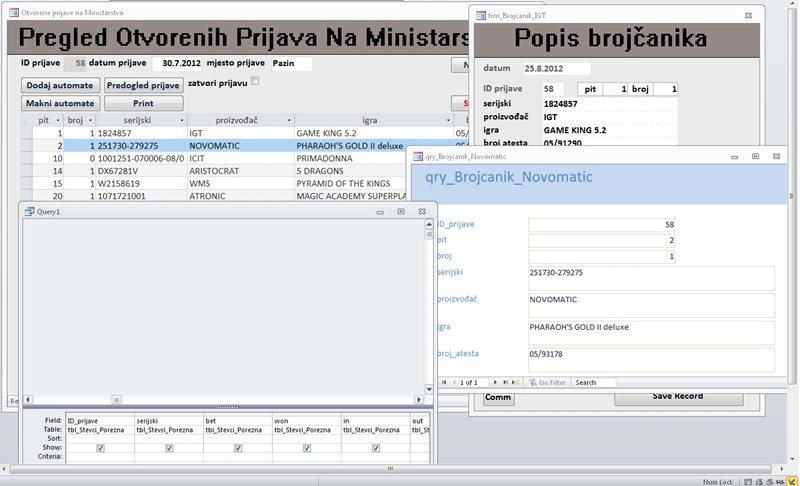Go to next record in qry_Brojcanik_Novomatic navigator
The image size is (800, 486).
pos(494,382)
